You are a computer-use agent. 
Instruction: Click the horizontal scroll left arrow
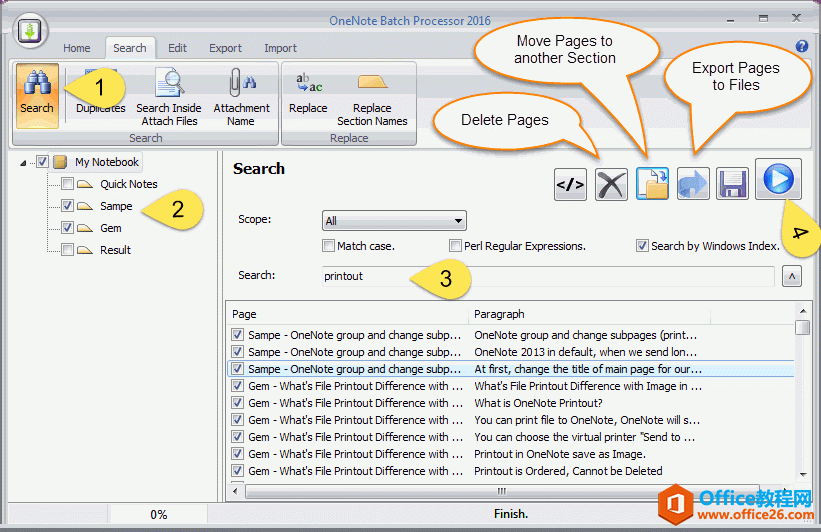click(x=235, y=491)
